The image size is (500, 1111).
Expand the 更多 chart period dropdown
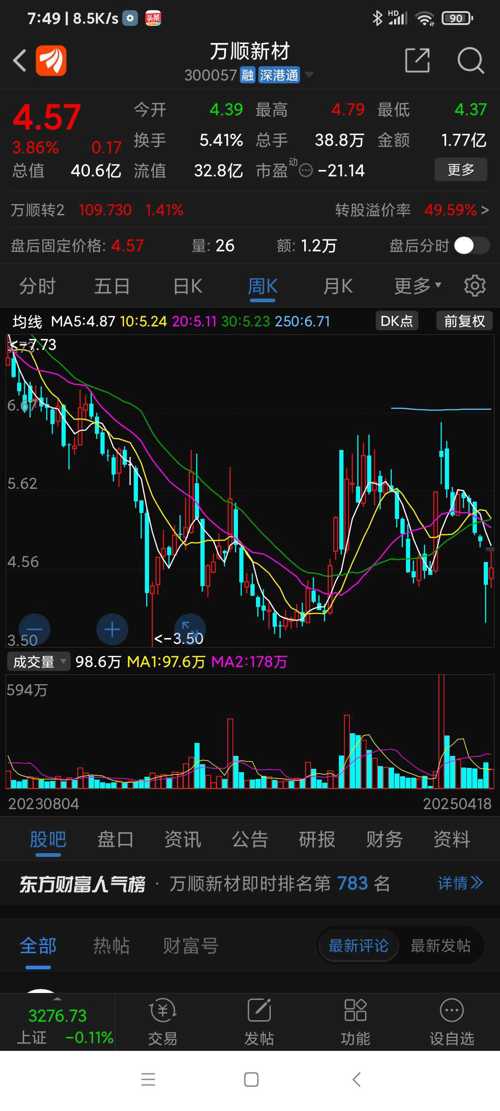418,286
